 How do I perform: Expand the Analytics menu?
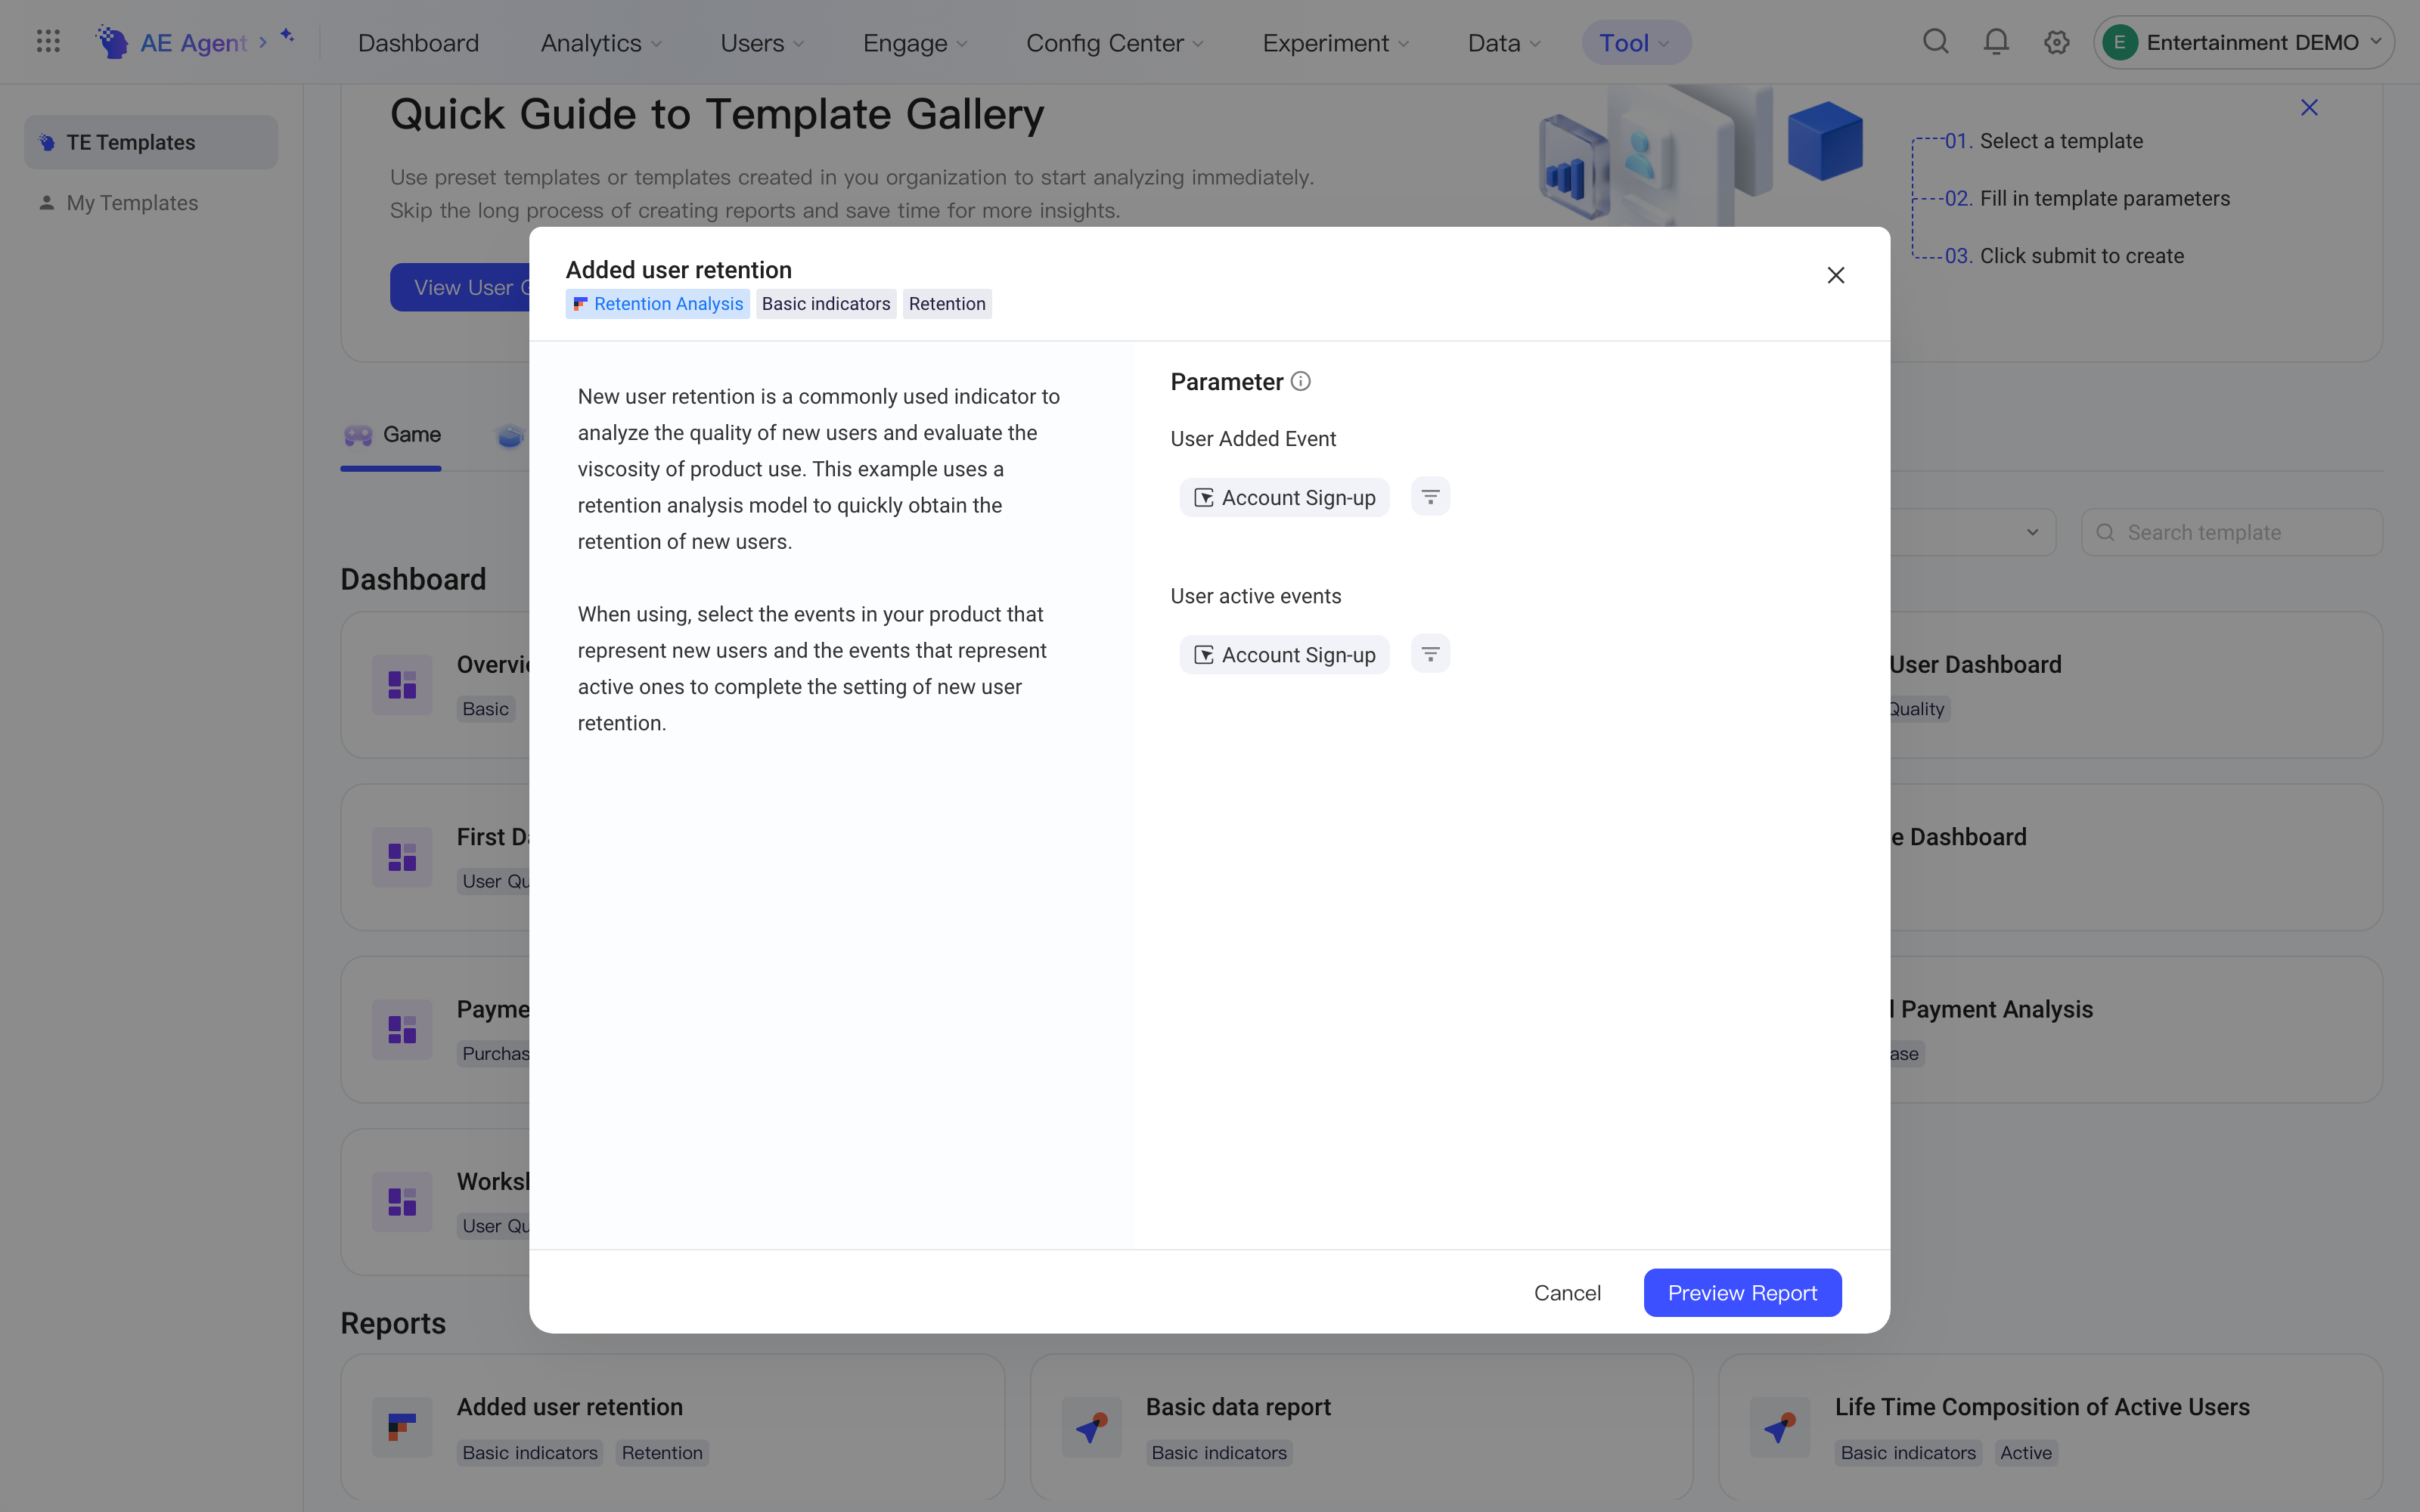(x=601, y=43)
